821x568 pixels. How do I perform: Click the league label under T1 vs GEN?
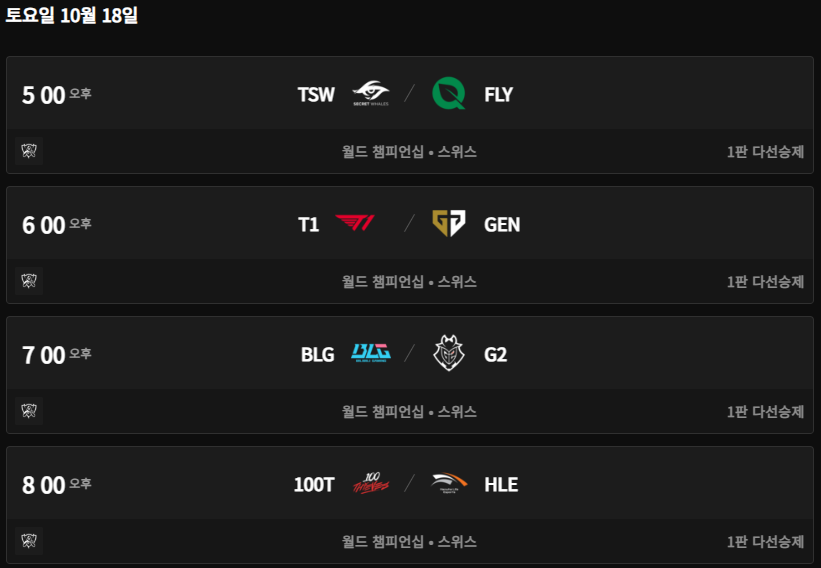409,282
